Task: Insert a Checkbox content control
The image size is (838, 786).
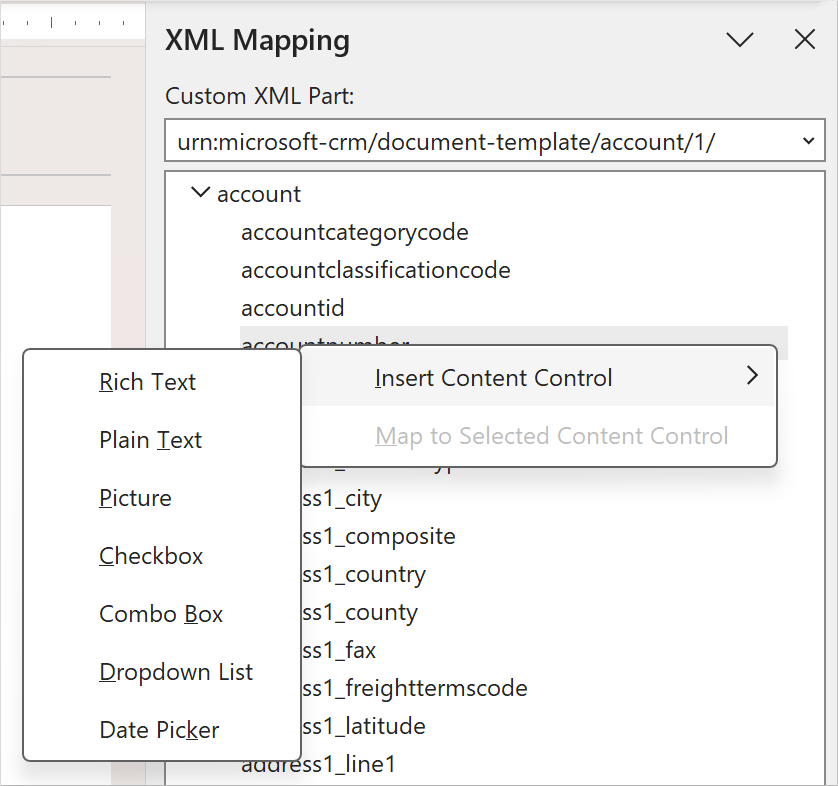Action: (x=151, y=555)
